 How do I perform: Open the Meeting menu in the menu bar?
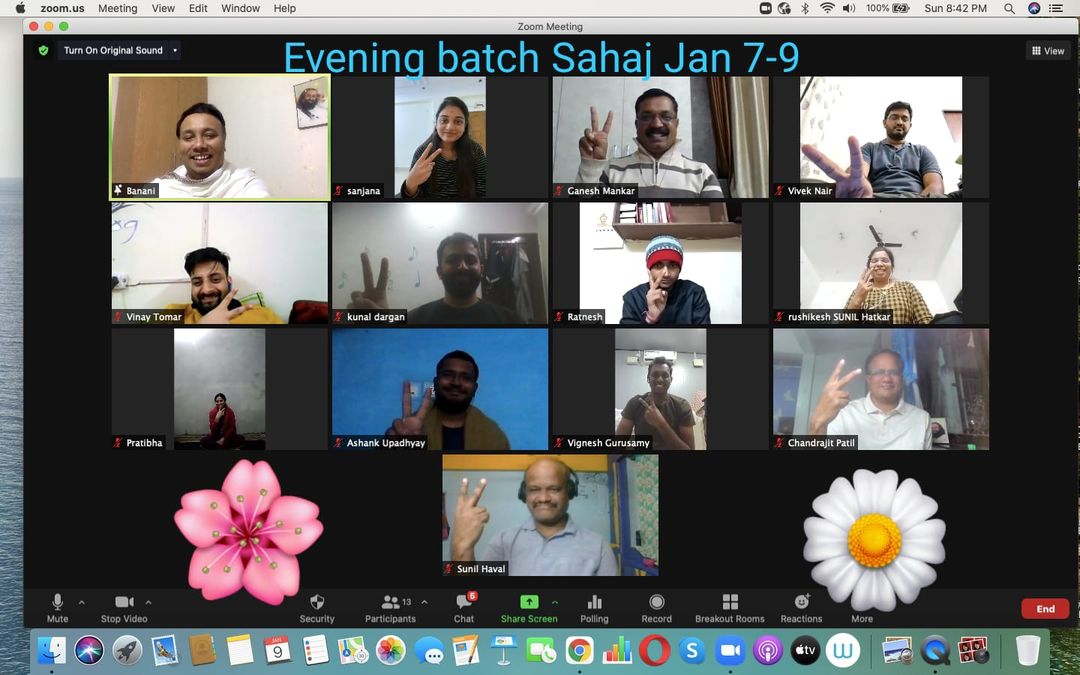[117, 8]
